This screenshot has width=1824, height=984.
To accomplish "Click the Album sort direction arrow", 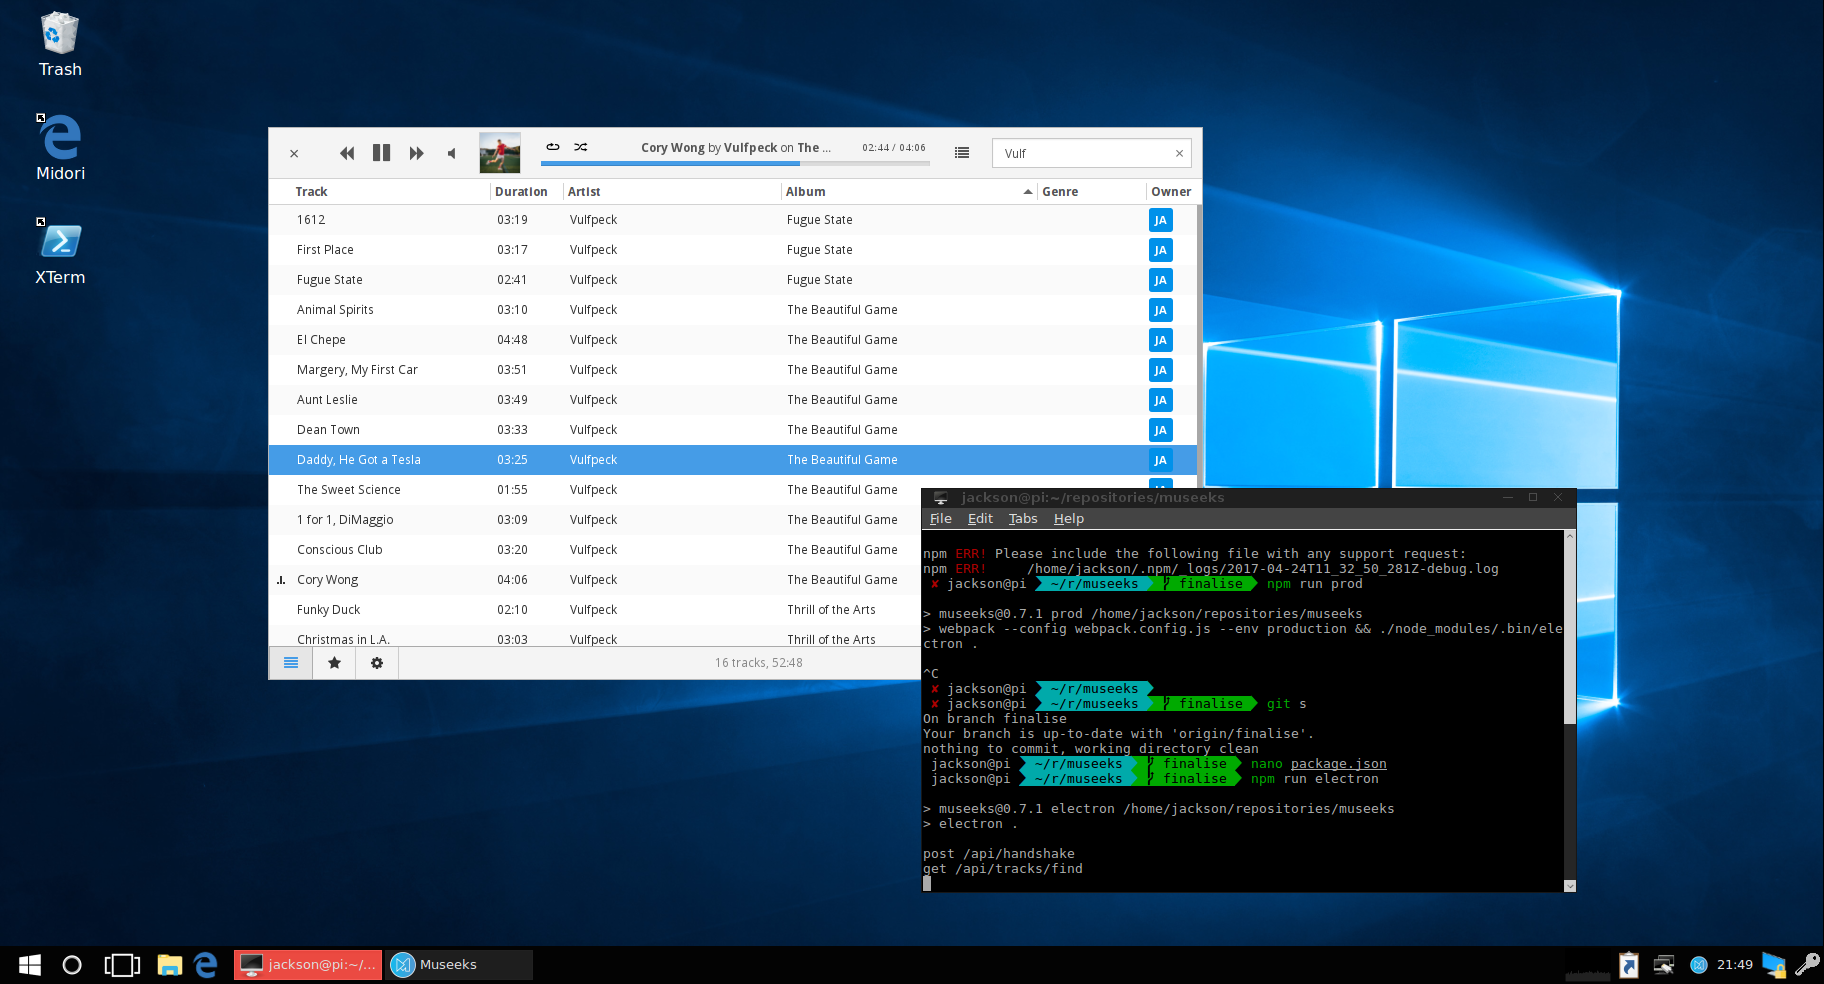I will [1028, 192].
